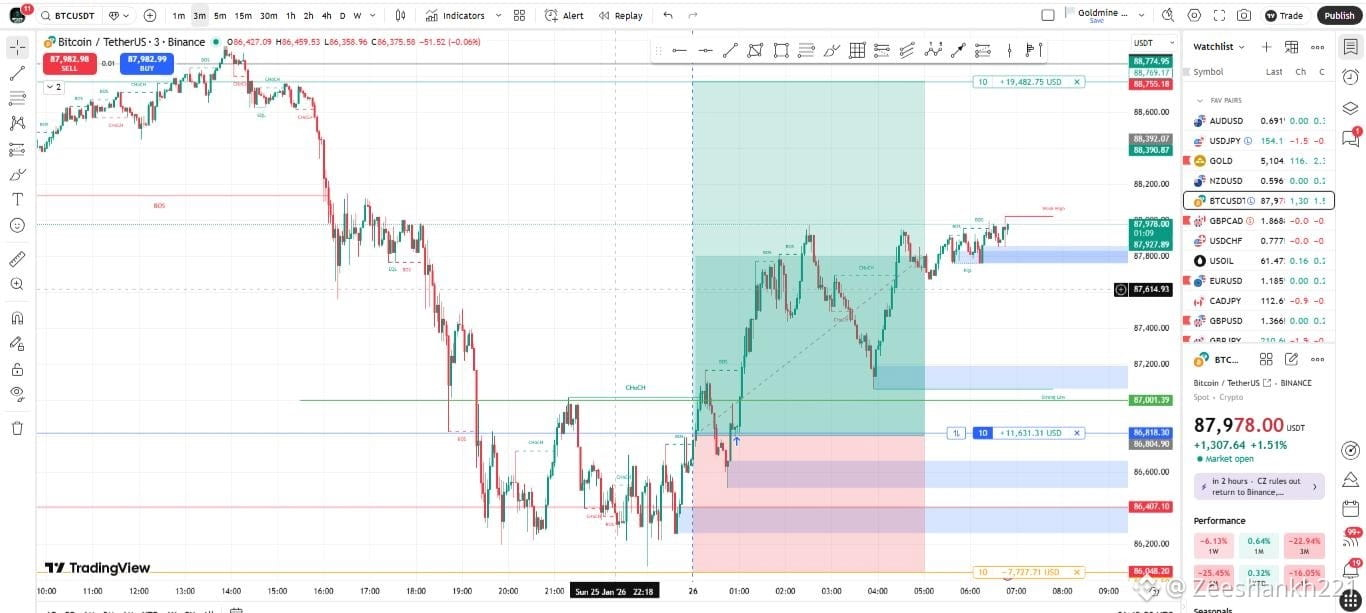
Task: Start bar Replay mode
Action: (x=621, y=15)
